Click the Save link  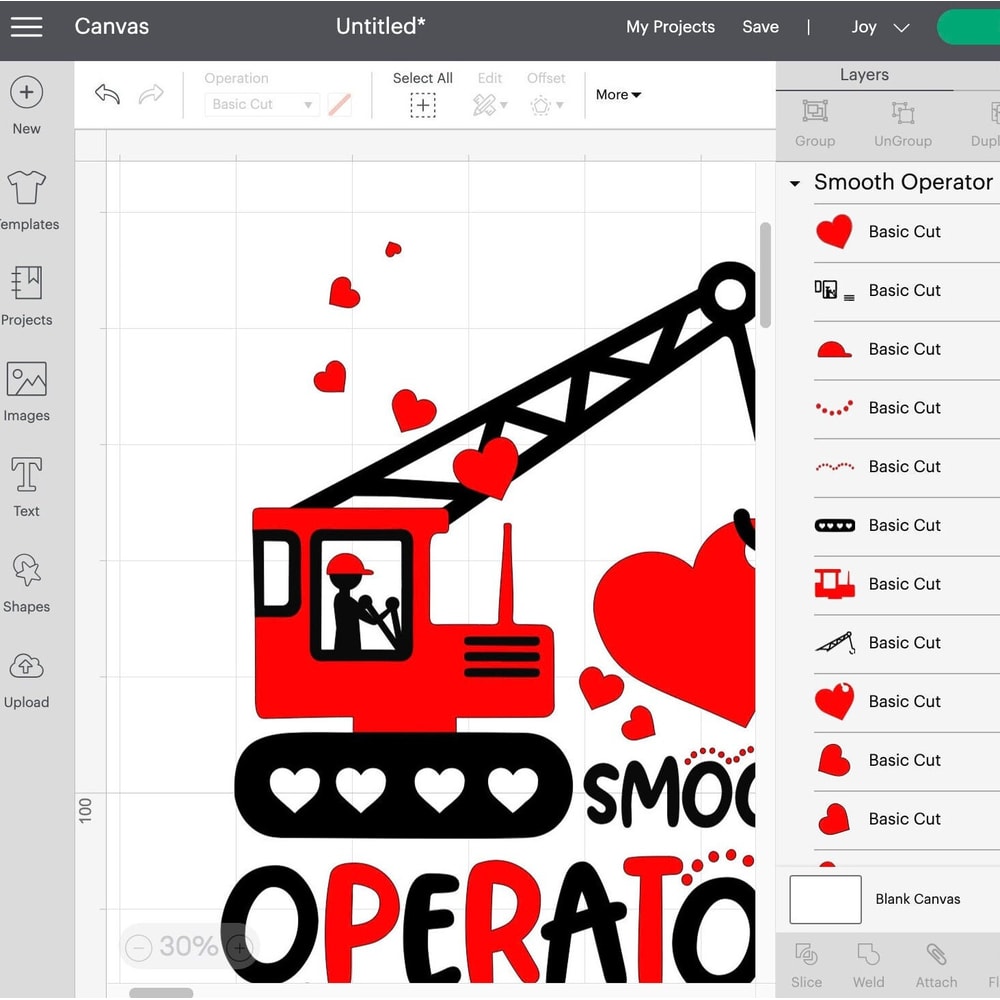pos(760,27)
